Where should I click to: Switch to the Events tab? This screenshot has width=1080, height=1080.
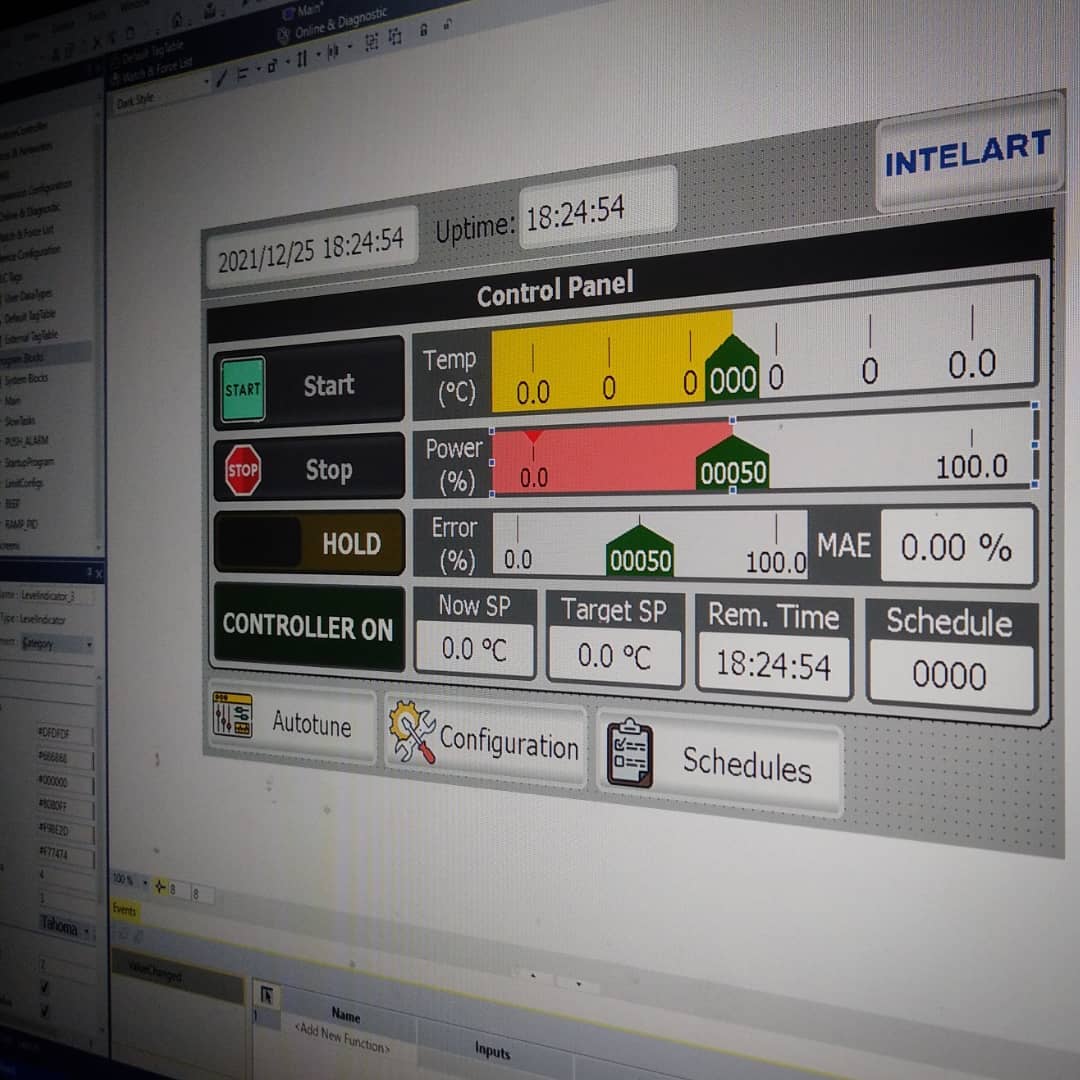pos(124,910)
